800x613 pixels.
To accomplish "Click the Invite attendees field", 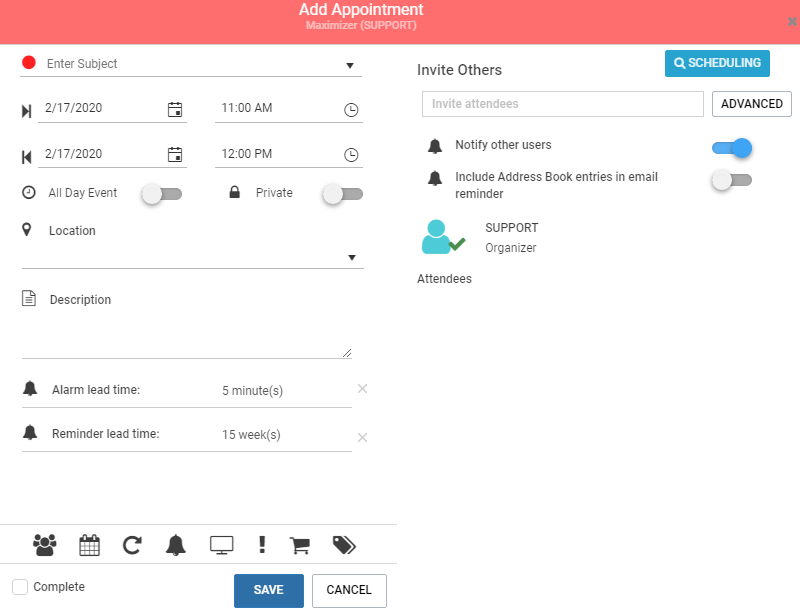I will pyautogui.click(x=563, y=104).
